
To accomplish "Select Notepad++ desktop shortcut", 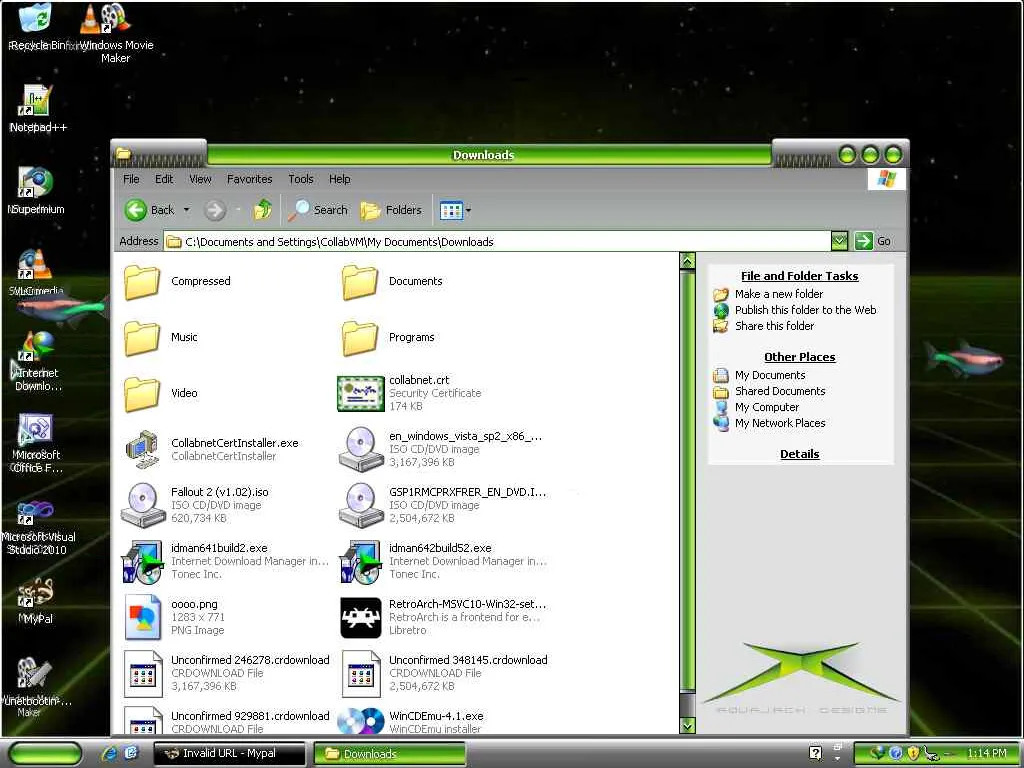I will (x=38, y=108).
